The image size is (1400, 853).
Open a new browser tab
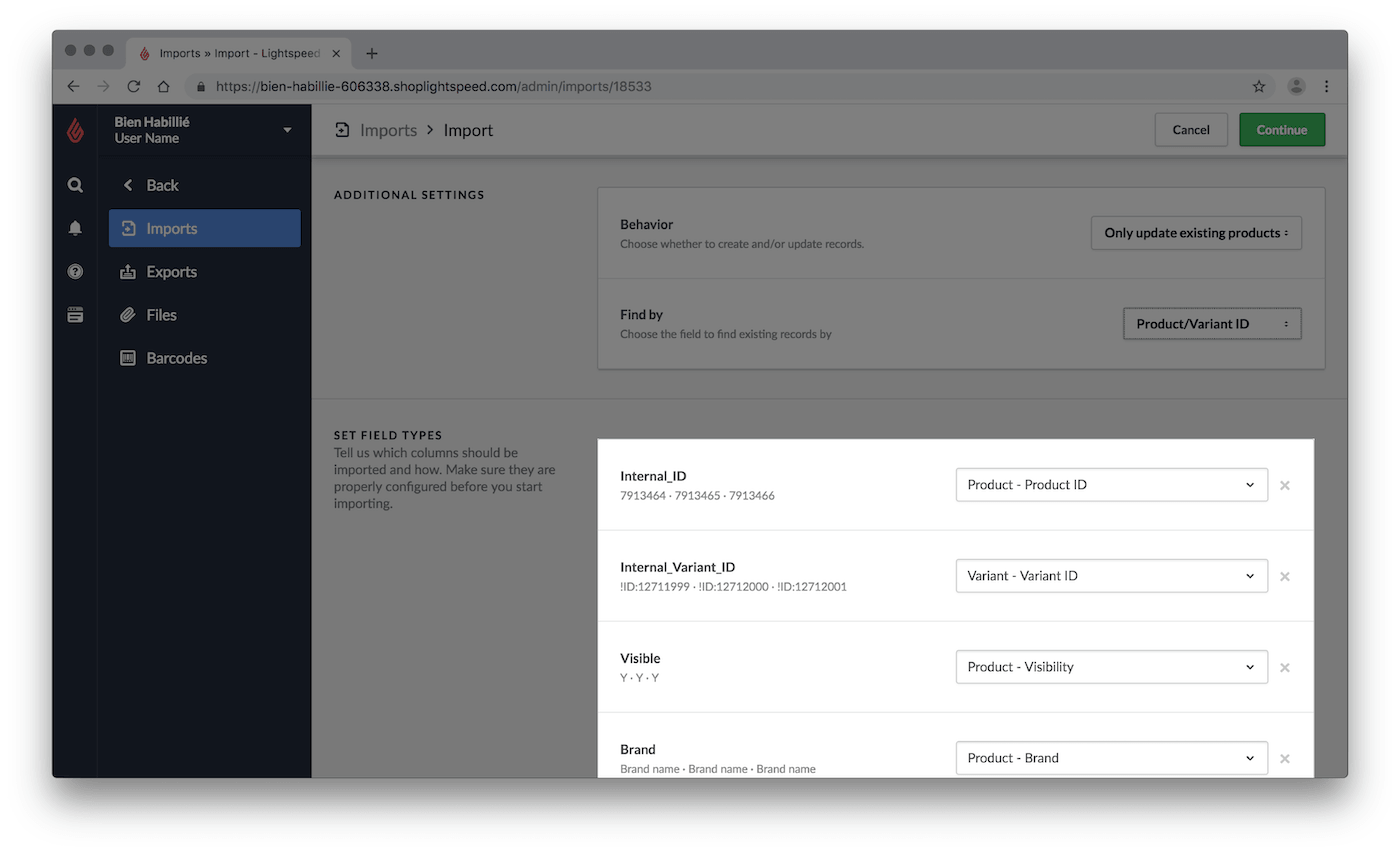pos(372,53)
